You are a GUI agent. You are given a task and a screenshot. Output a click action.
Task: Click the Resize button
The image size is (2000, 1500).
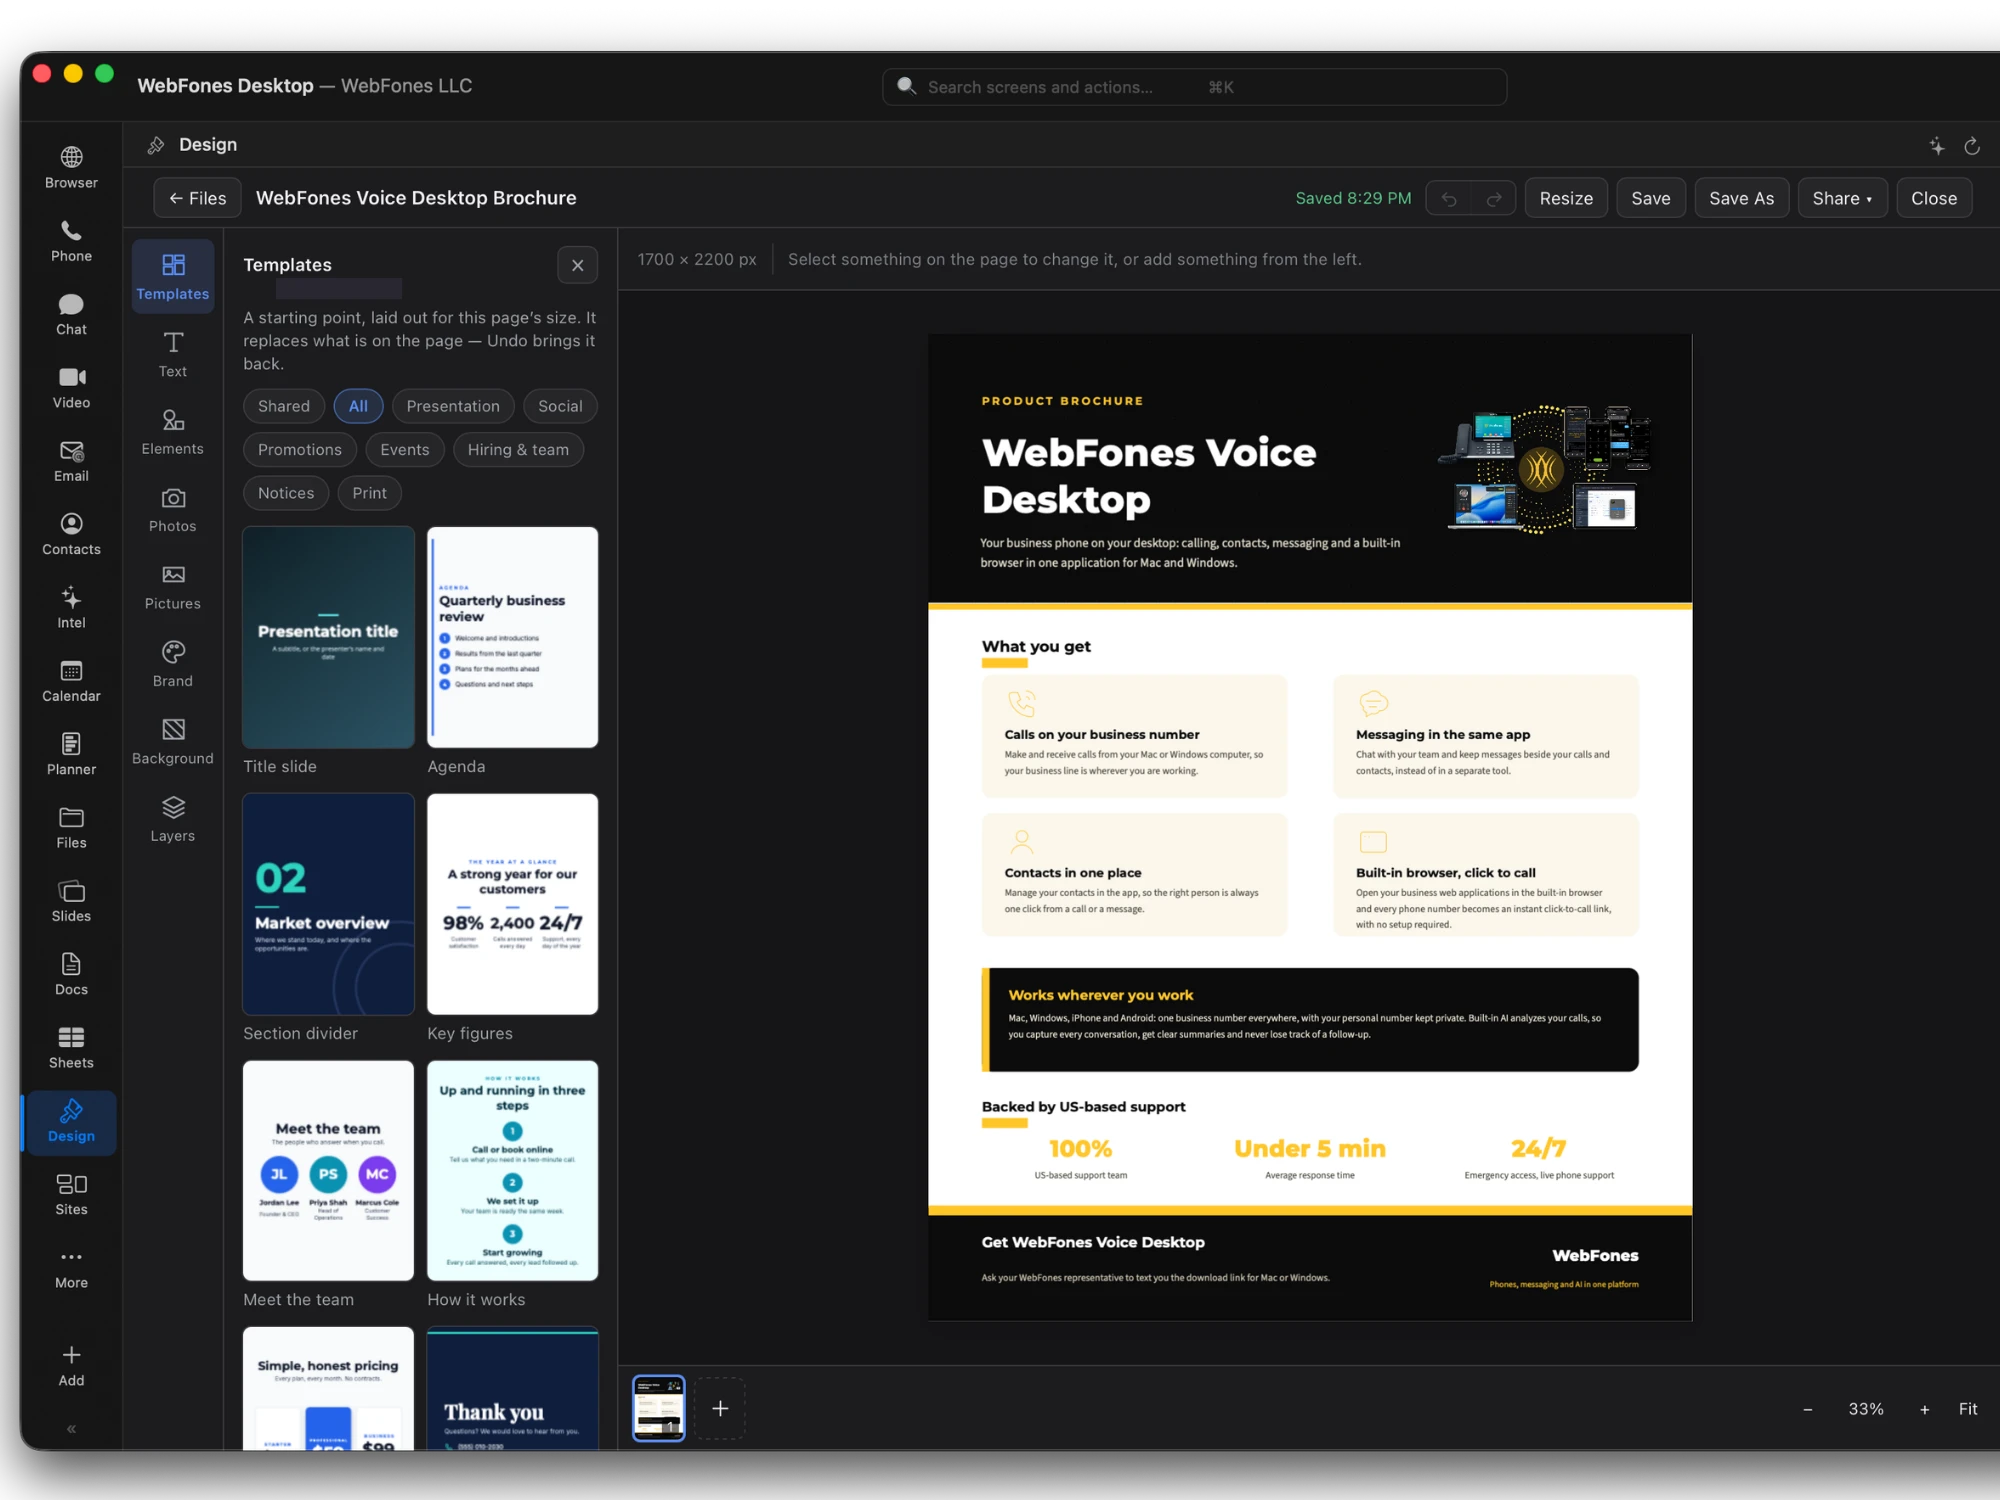pos(1566,198)
